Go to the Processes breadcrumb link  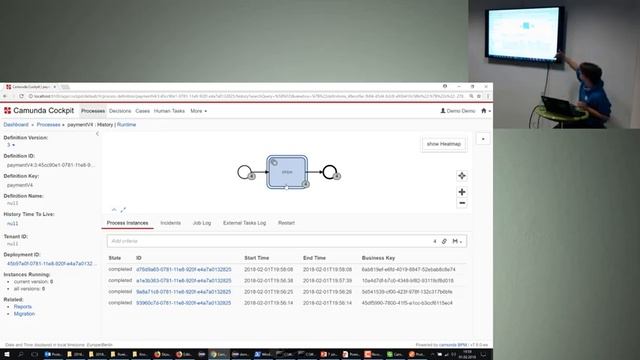click(48, 124)
